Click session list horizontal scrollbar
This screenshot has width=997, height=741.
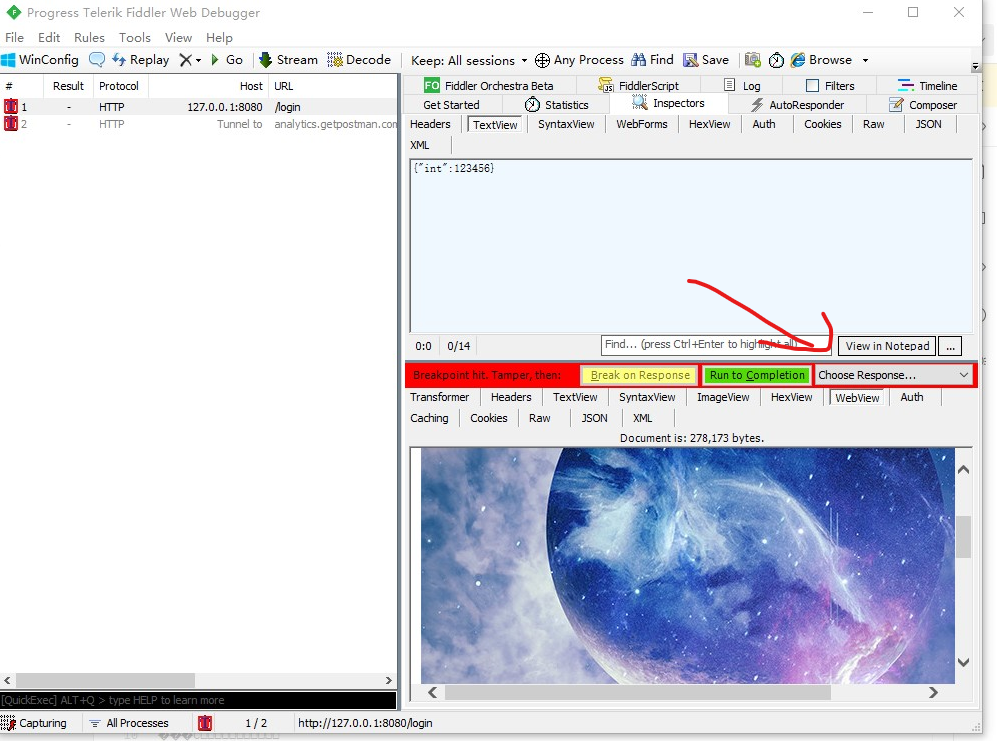(x=105, y=680)
